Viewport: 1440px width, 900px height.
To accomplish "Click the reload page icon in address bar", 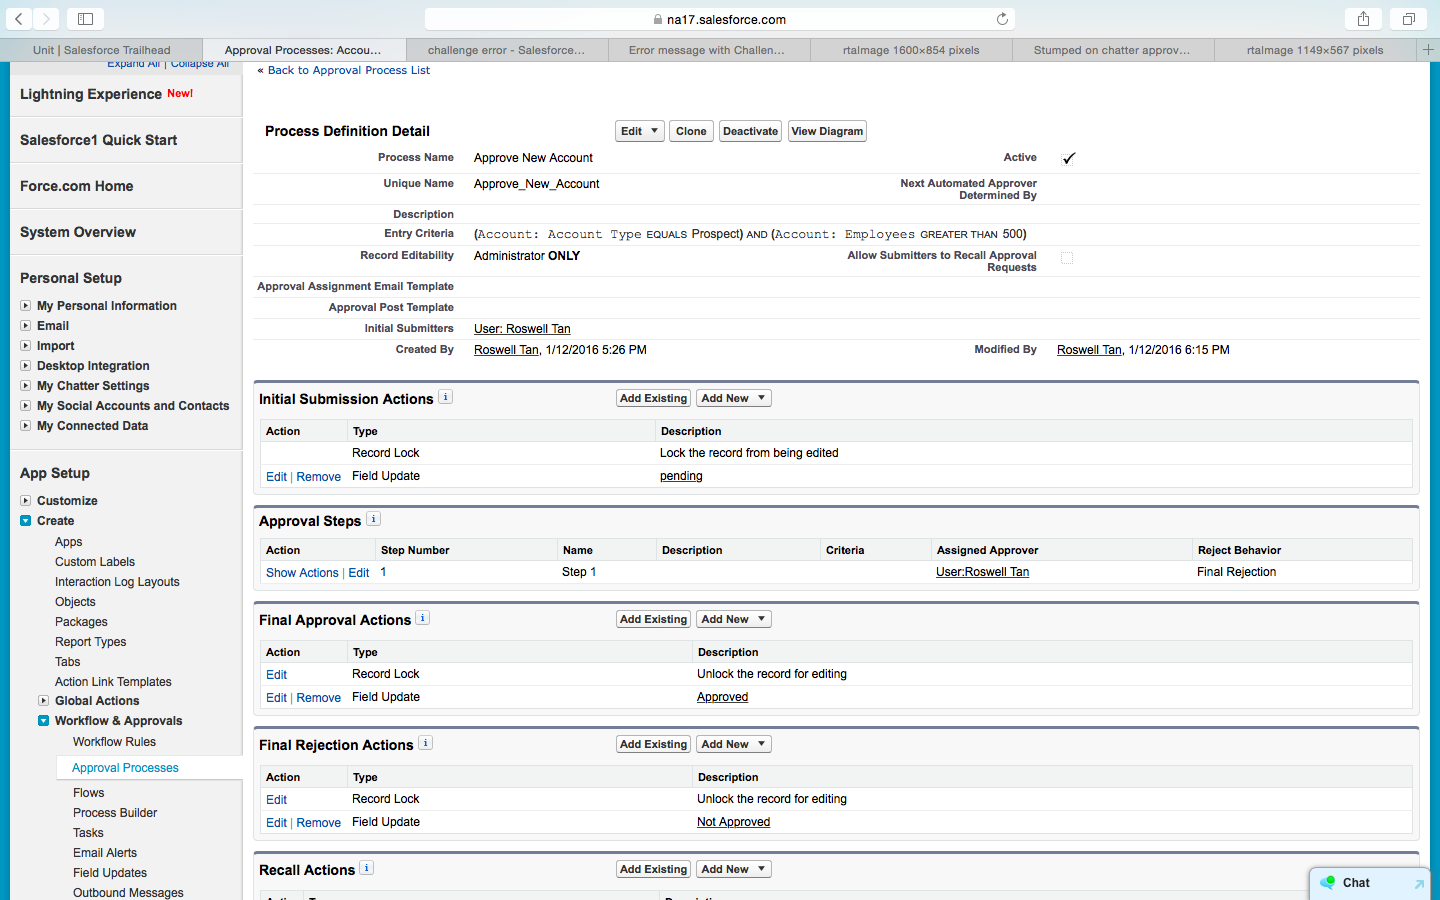I will (x=1002, y=19).
